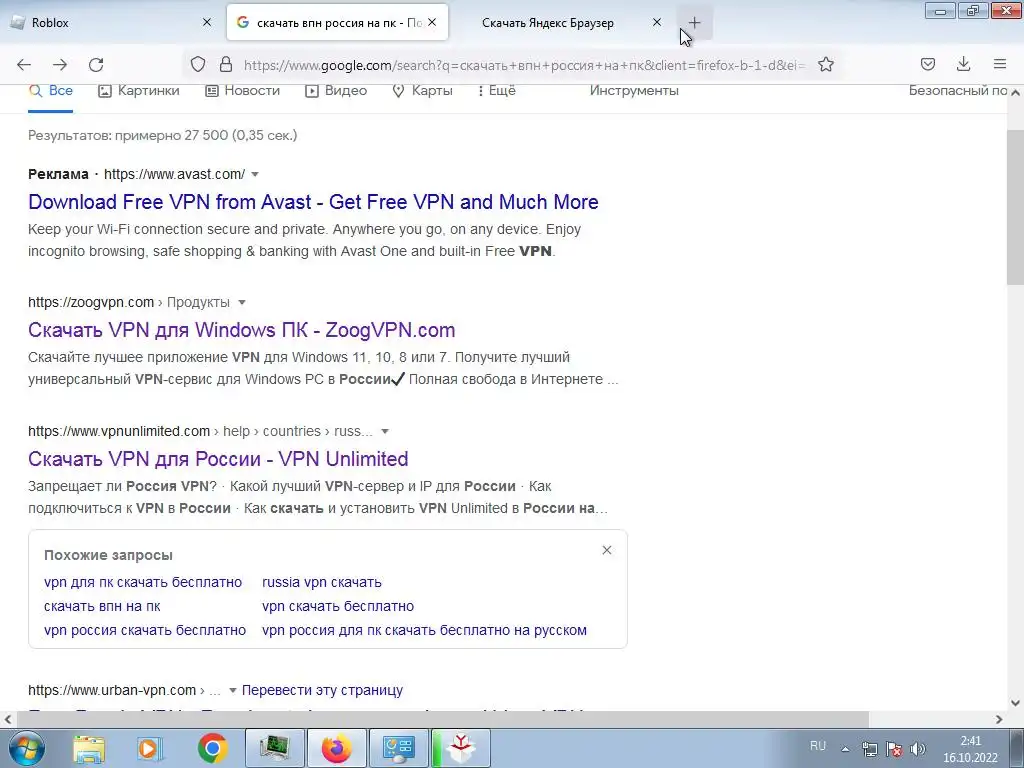Close the Roblox tab
This screenshot has height=768, width=1024.
(207, 22)
